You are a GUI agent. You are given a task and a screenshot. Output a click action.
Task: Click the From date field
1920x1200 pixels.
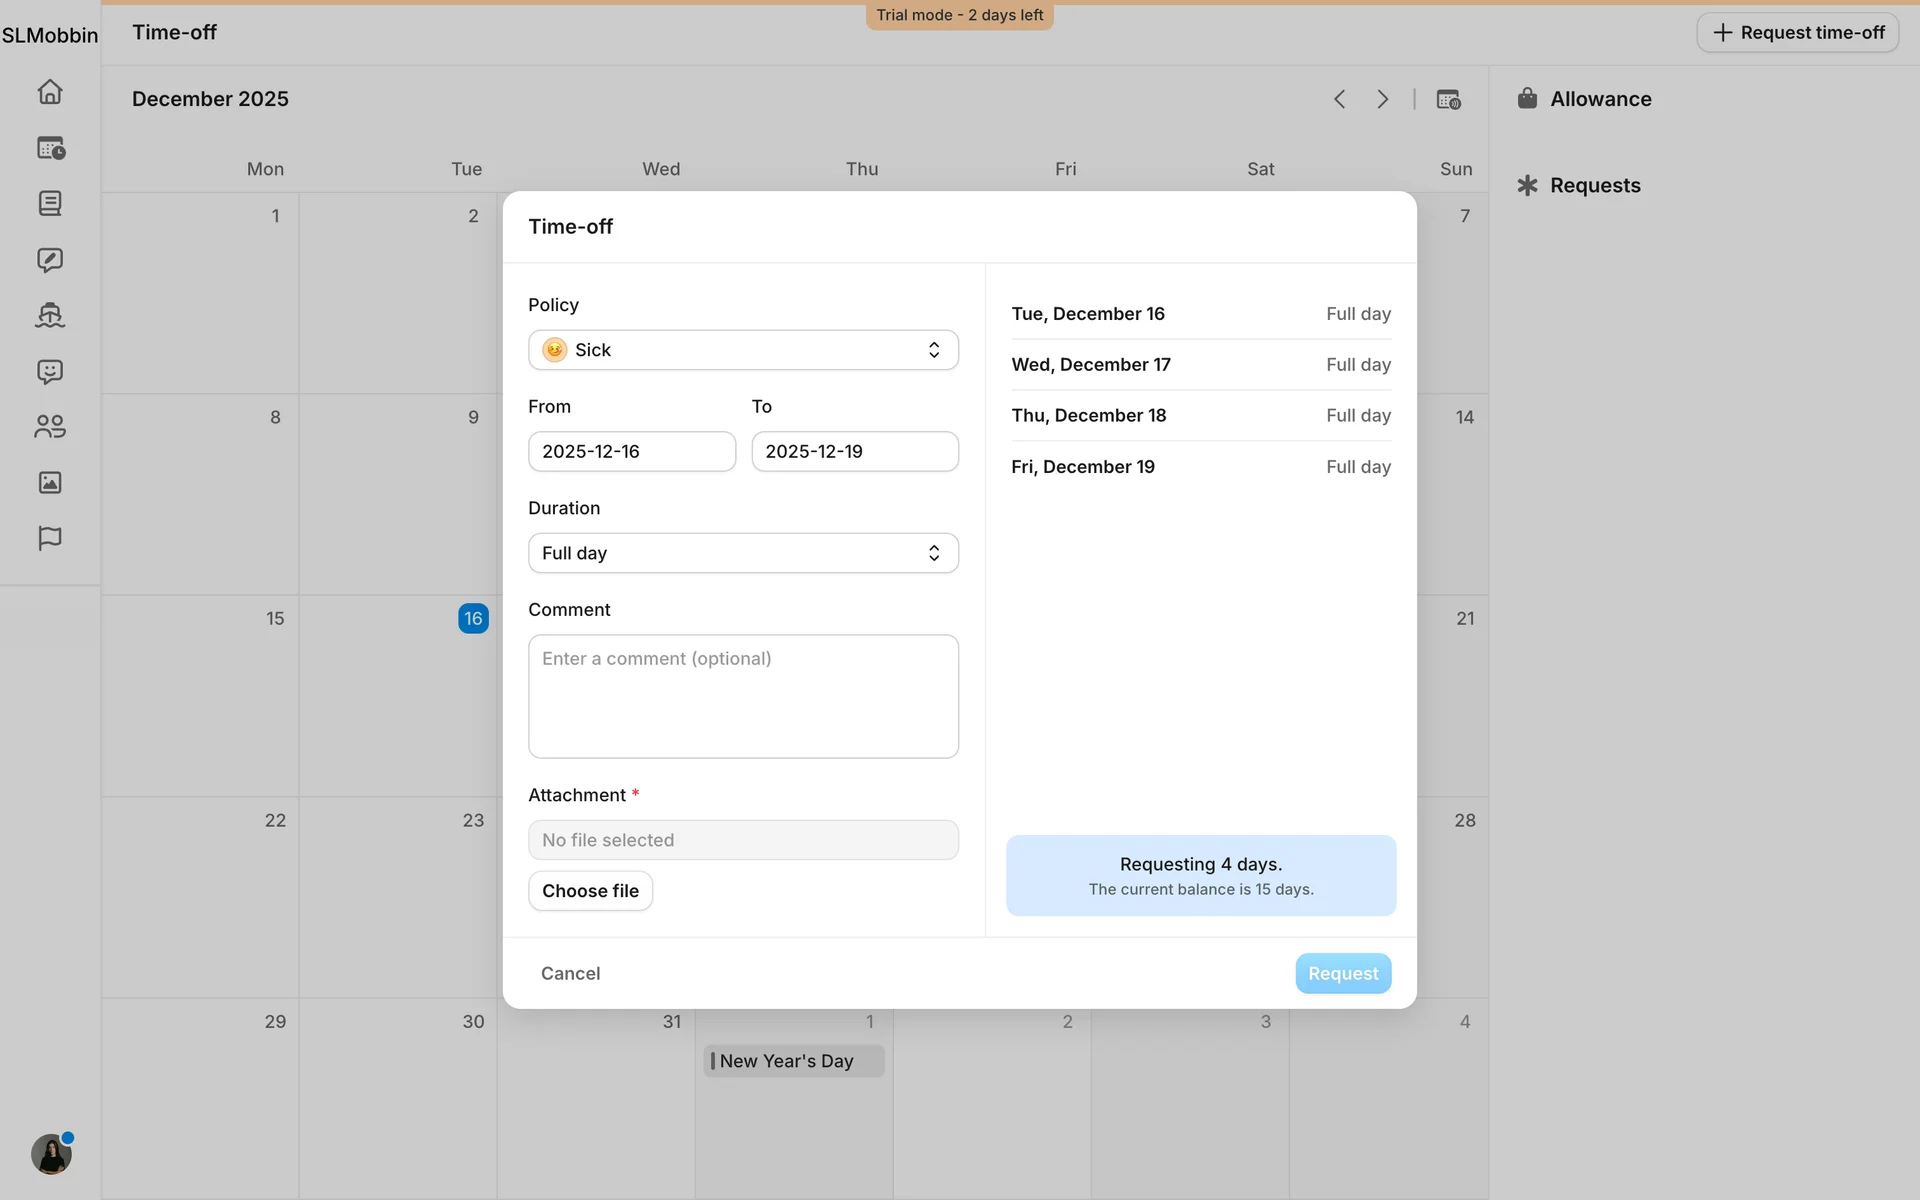[631, 452]
